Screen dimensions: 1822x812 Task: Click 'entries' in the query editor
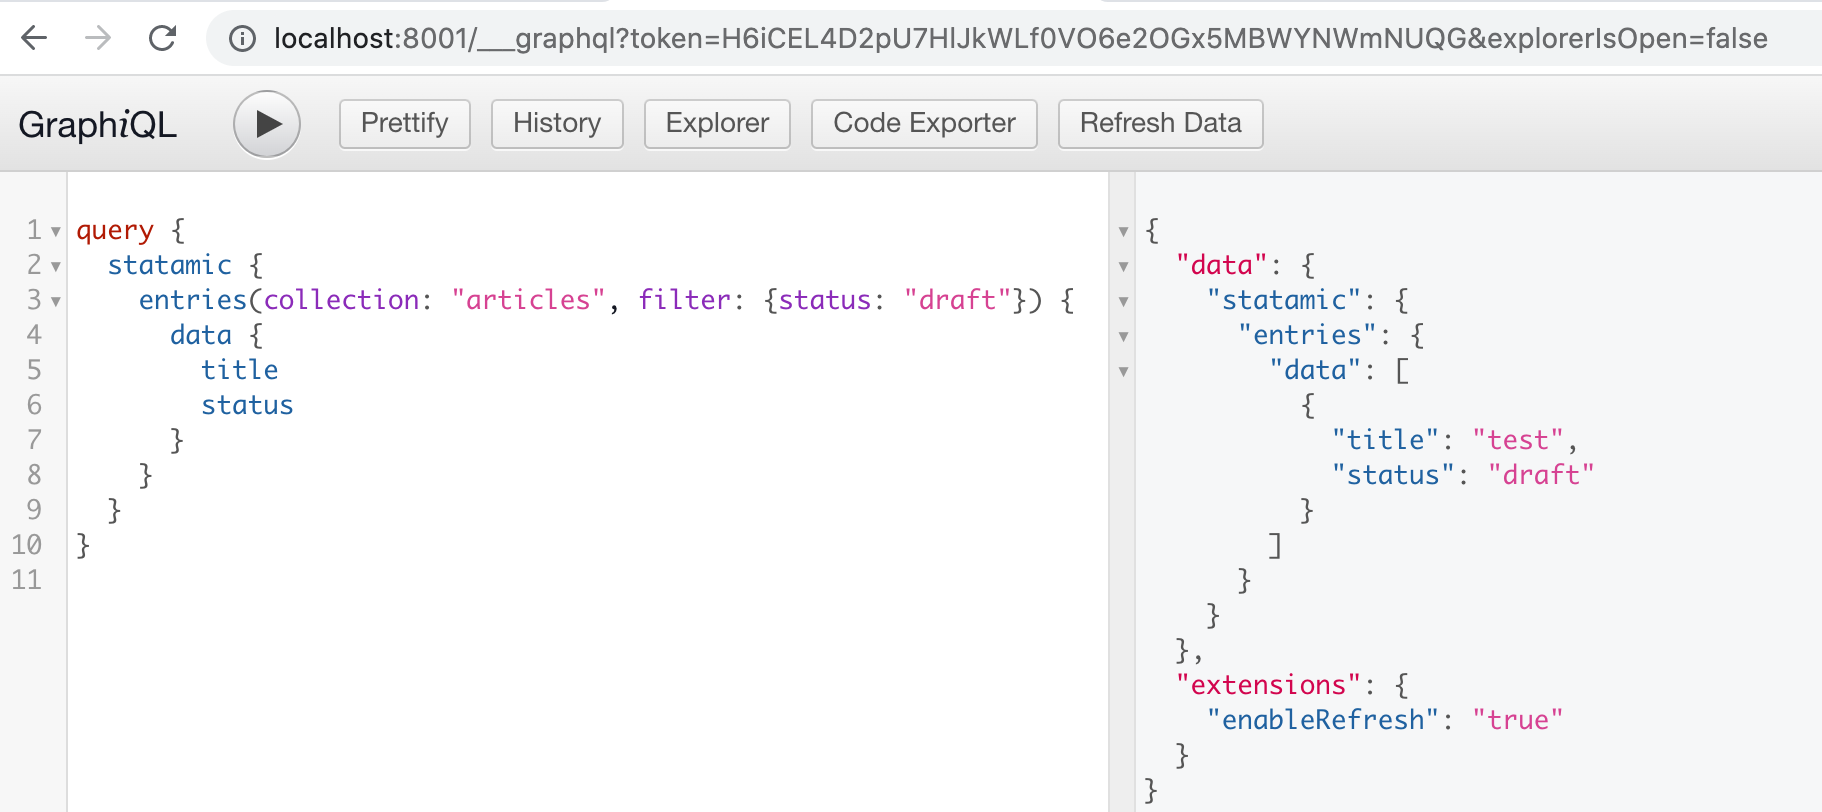pos(193,300)
